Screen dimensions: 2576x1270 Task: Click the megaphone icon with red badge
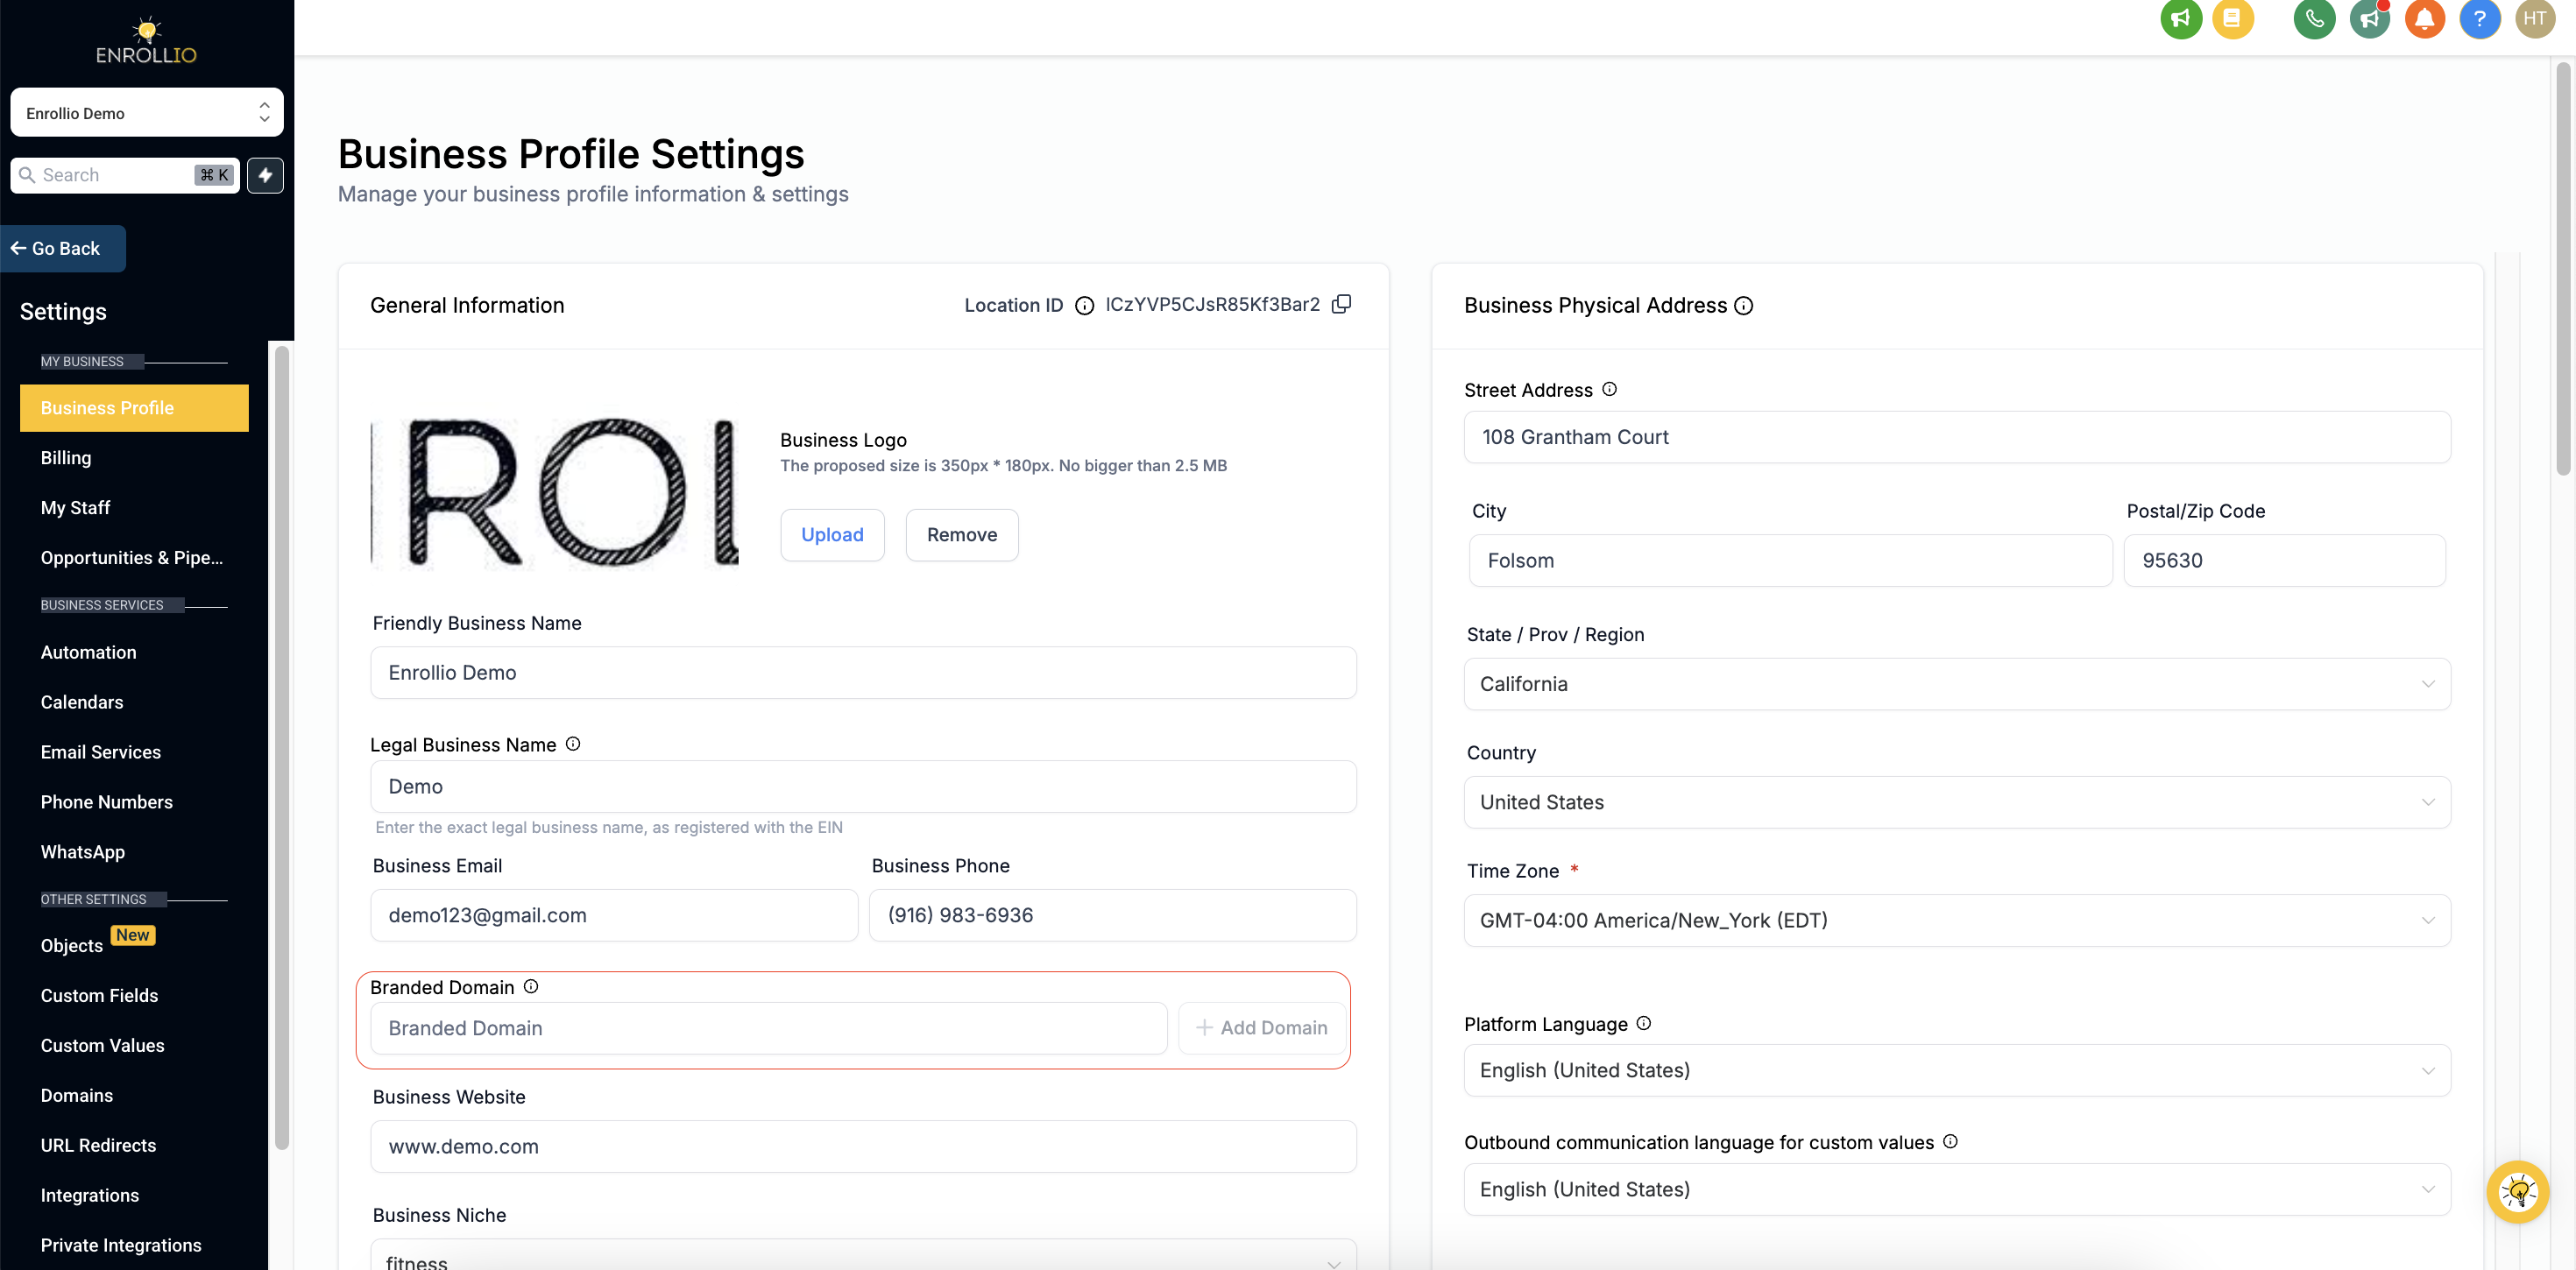(x=2369, y=18)
